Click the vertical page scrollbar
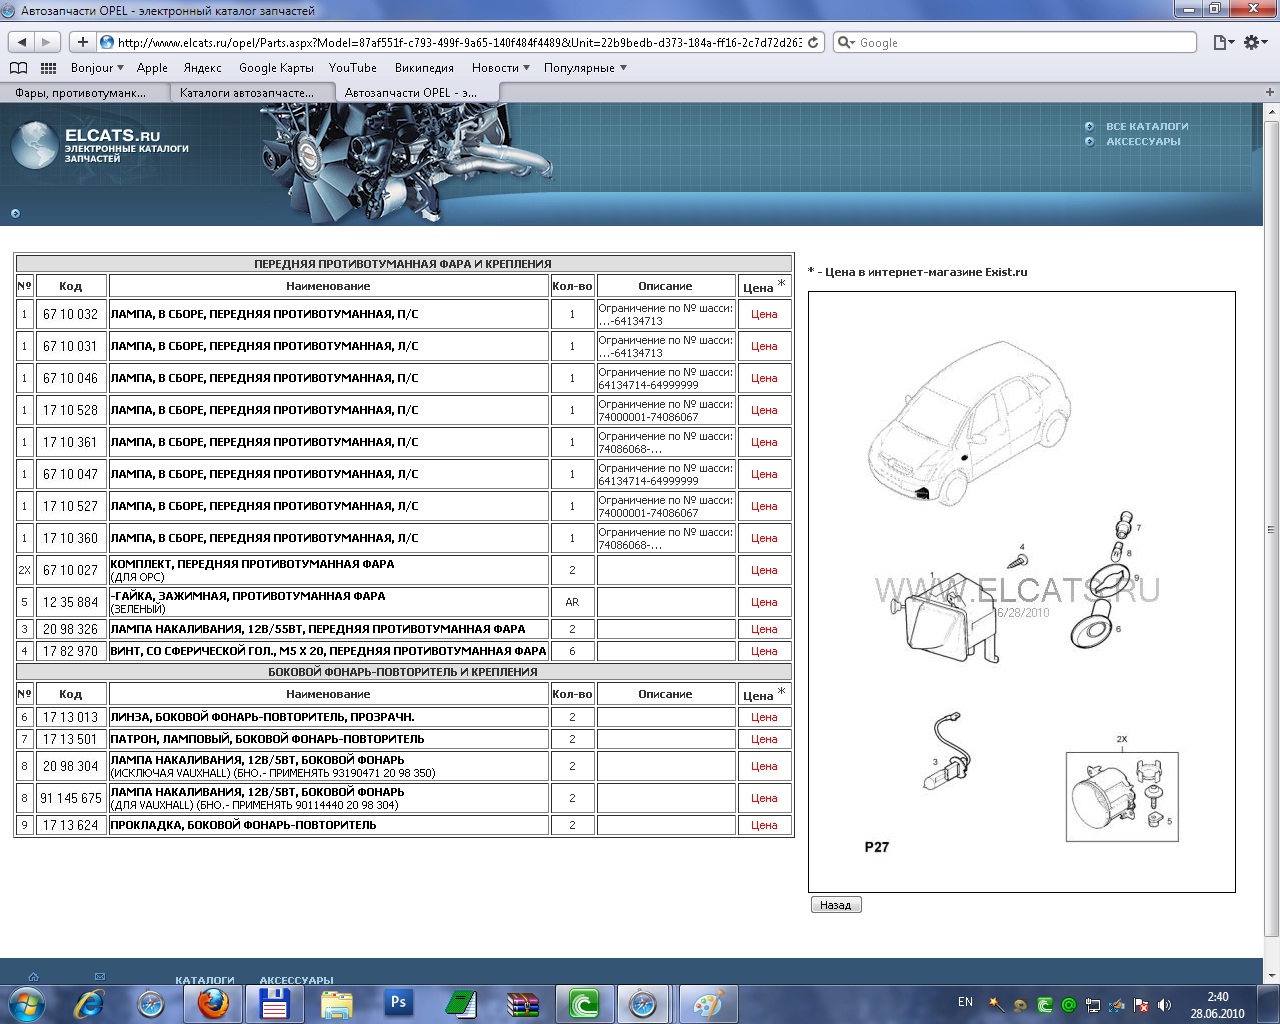Screen dimensions: 1280x1024 click(x=1272, y=530)
